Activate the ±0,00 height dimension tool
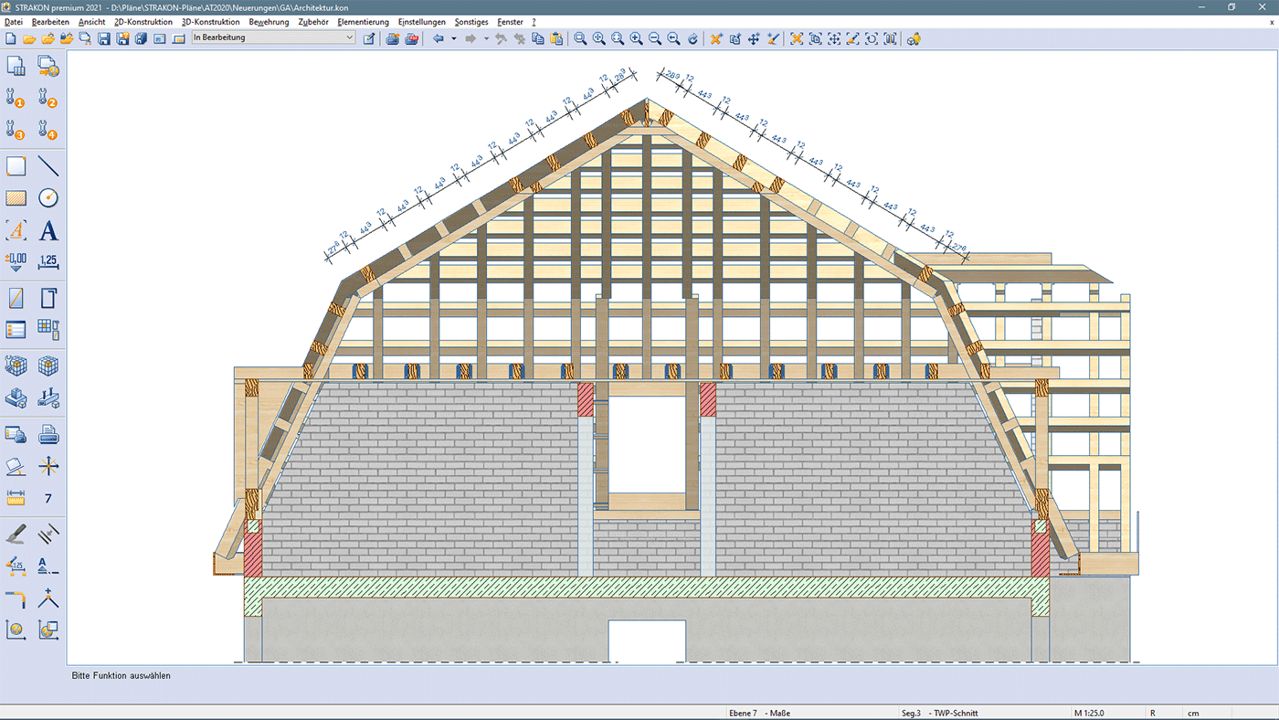 16,262
